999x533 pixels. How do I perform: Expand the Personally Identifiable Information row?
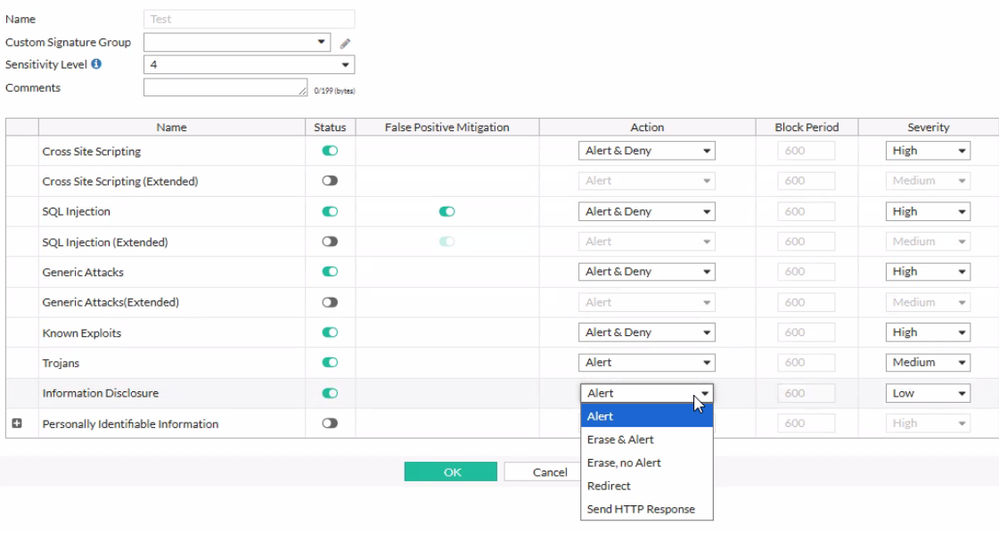pos(17,424)
